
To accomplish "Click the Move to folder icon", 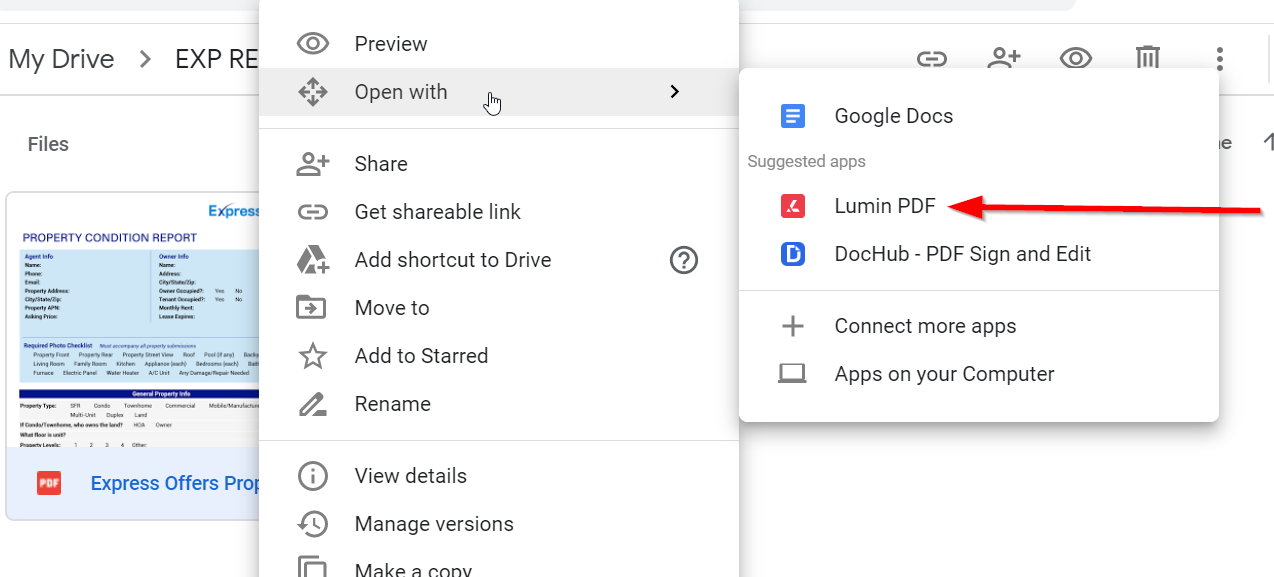I will [312, 308].
